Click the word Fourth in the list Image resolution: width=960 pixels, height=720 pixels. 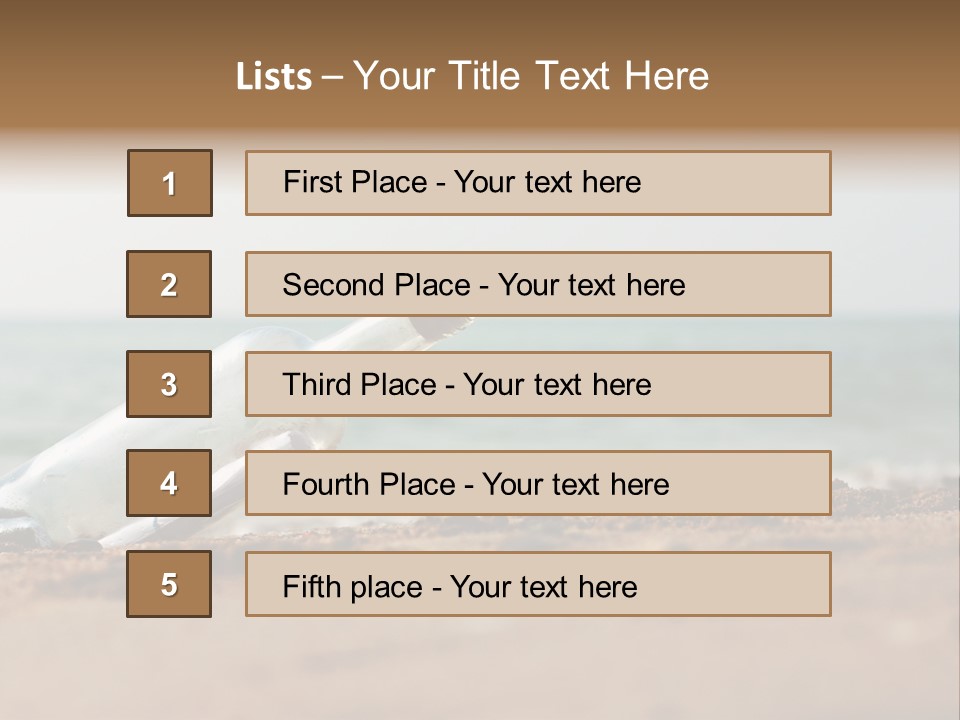[x=324, y=484]
